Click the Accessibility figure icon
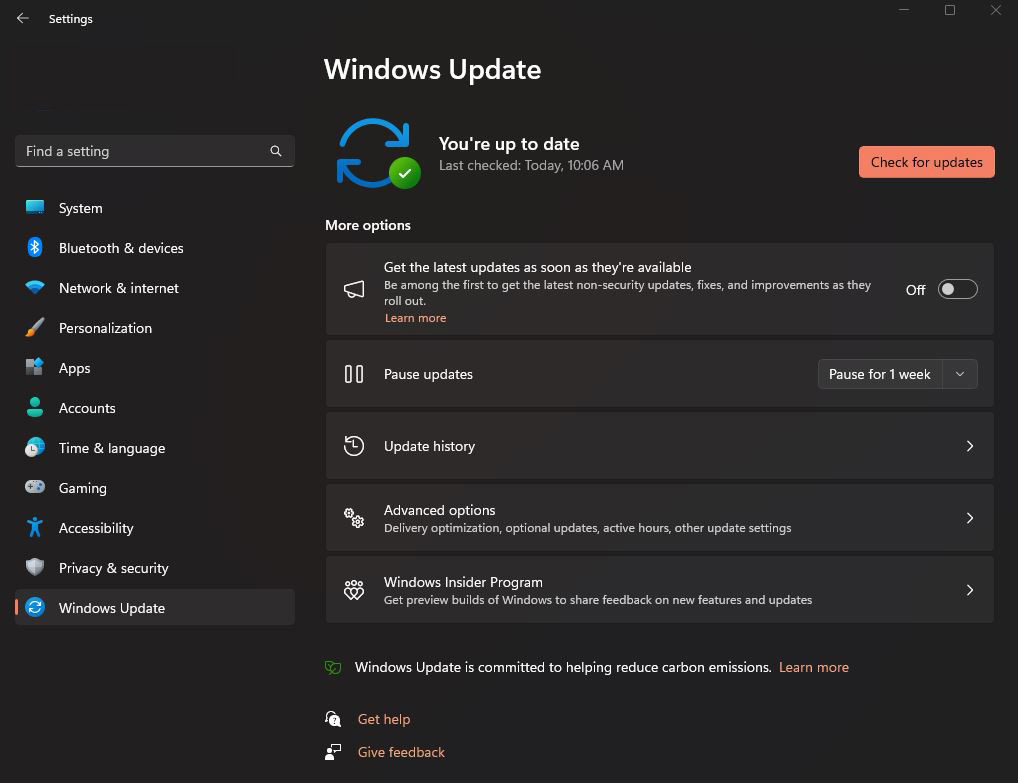 35,528
